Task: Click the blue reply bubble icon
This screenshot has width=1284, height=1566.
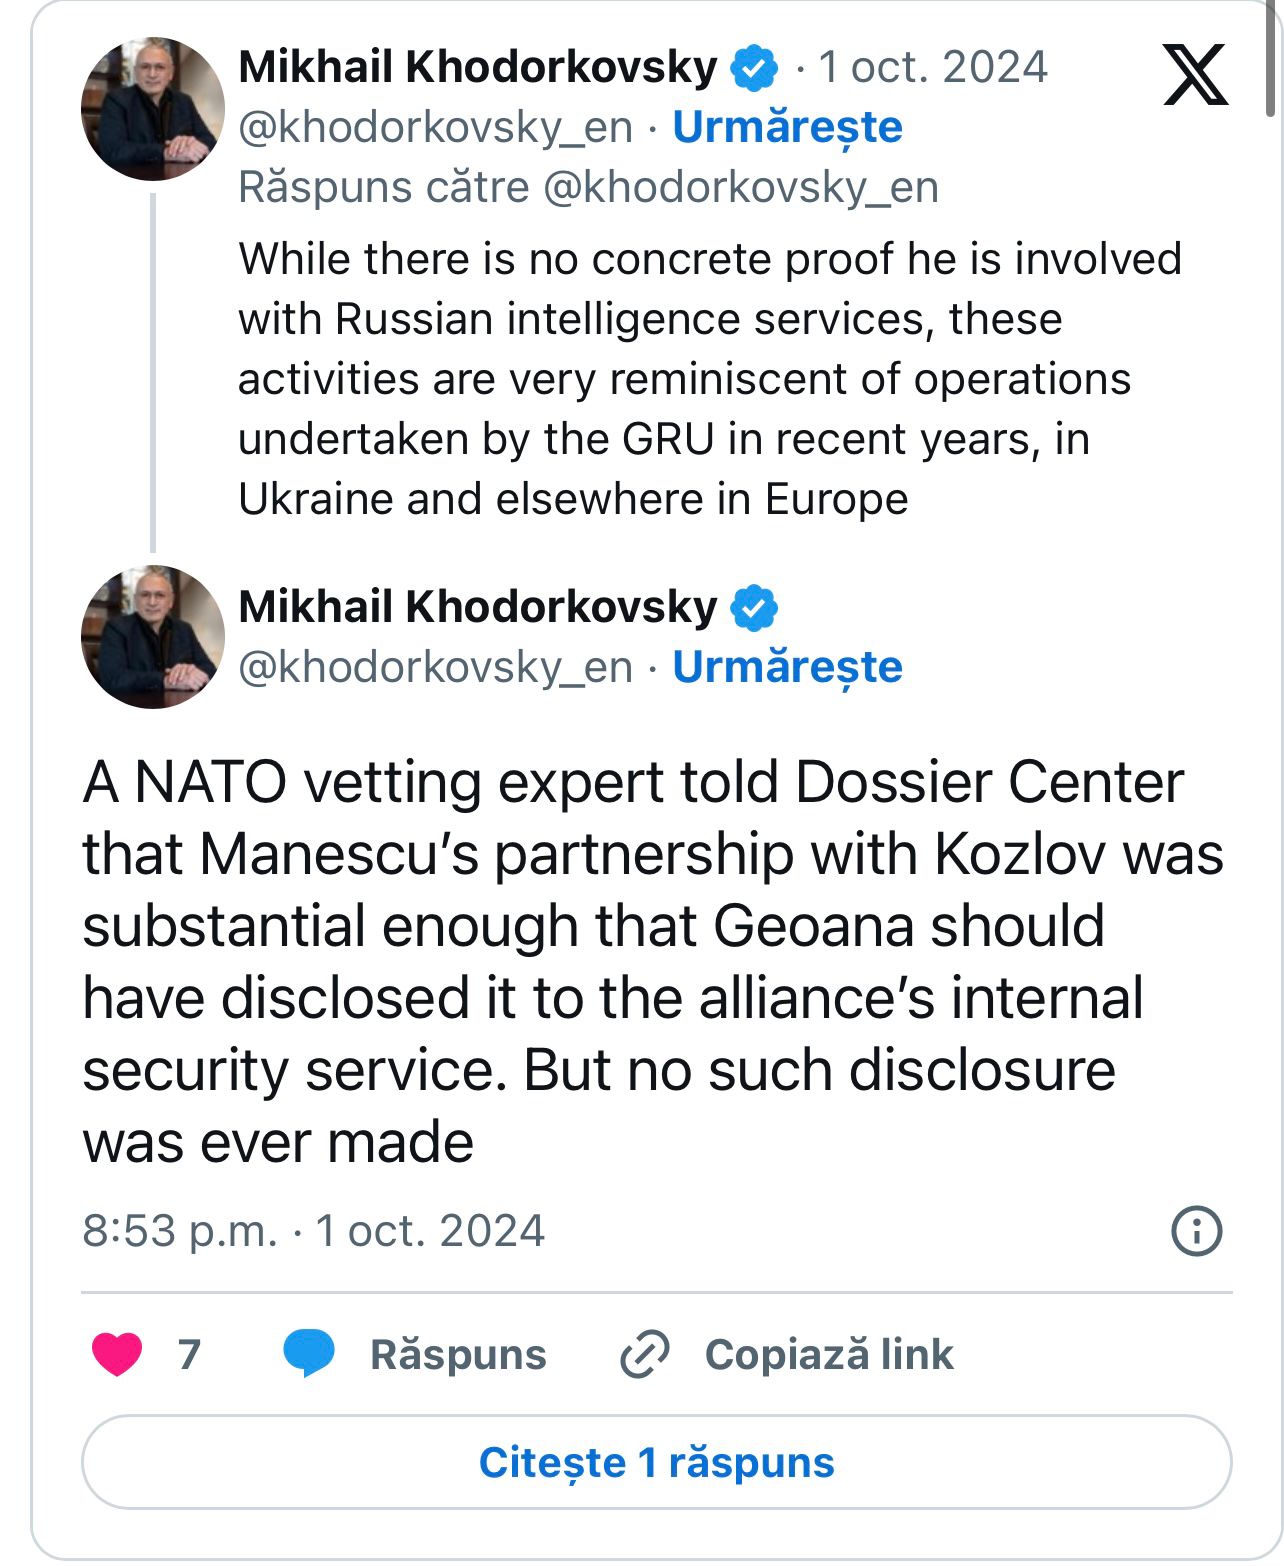Action: point(308,1354)
